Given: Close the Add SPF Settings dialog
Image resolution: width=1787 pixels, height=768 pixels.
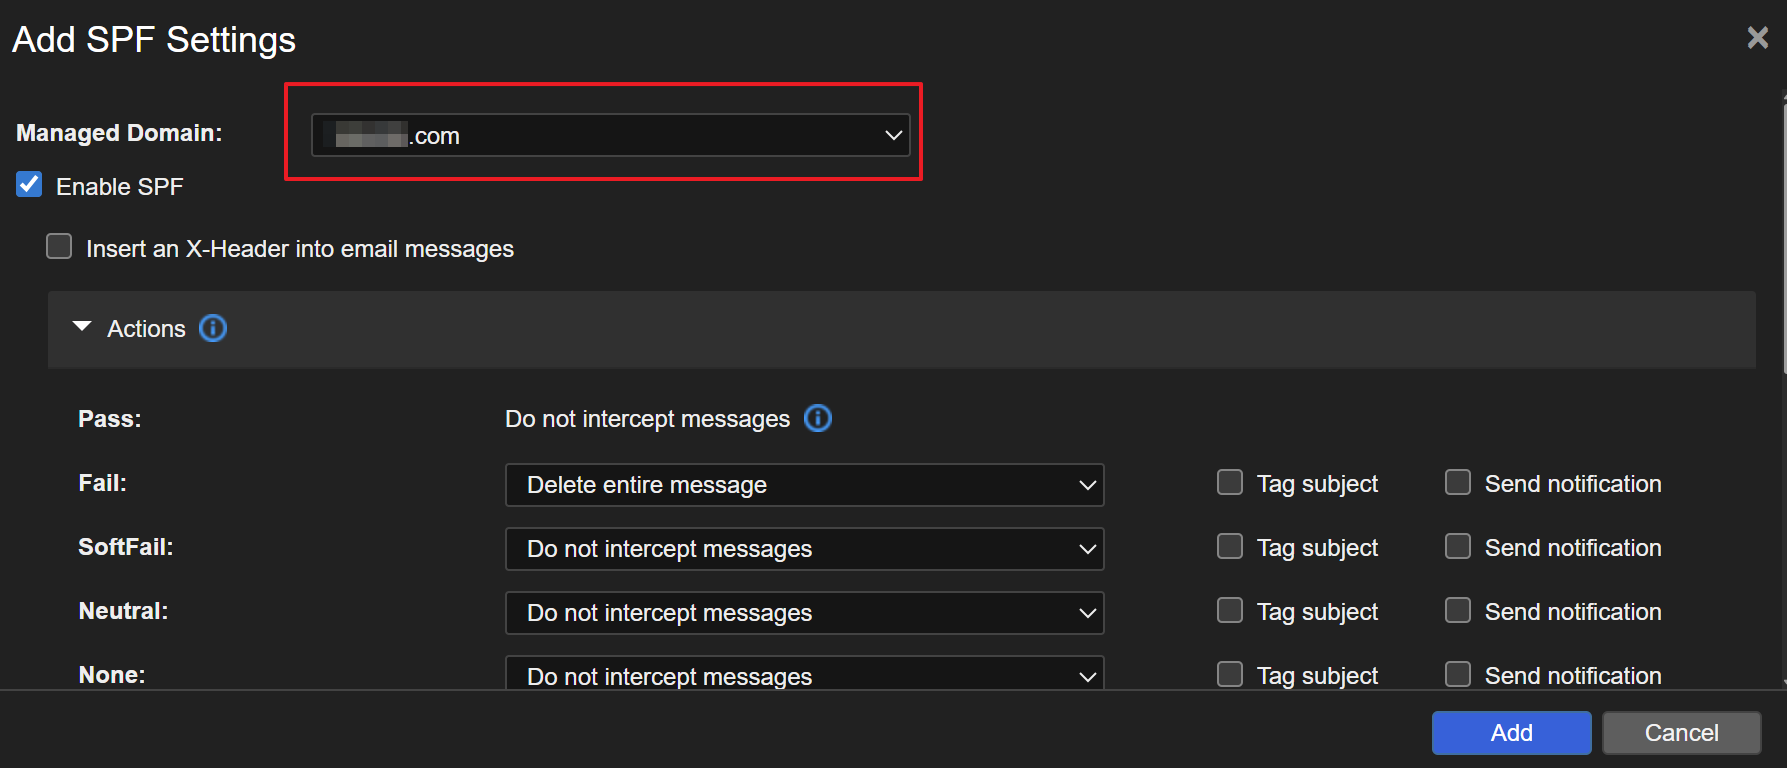Looking at the screenshot, I should pyautogui.click(x=1757, y=38).
